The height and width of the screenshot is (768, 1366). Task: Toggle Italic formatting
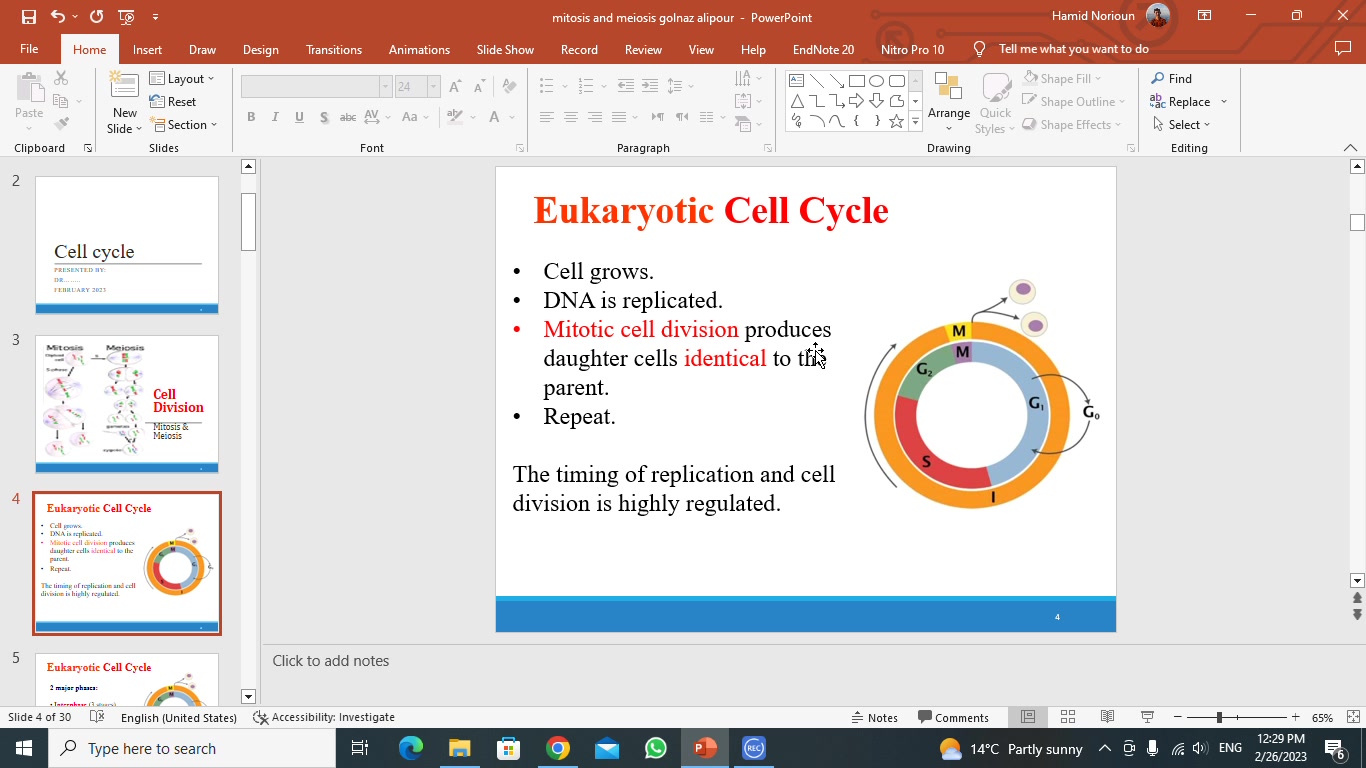275,117
